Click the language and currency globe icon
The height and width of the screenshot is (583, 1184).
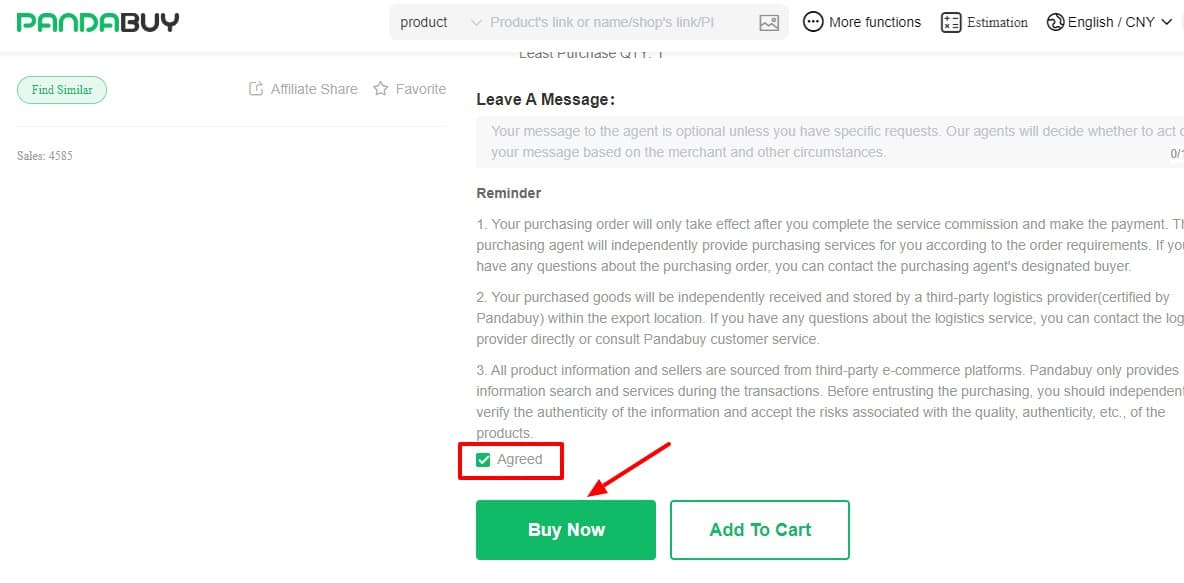click(1055, 22)
